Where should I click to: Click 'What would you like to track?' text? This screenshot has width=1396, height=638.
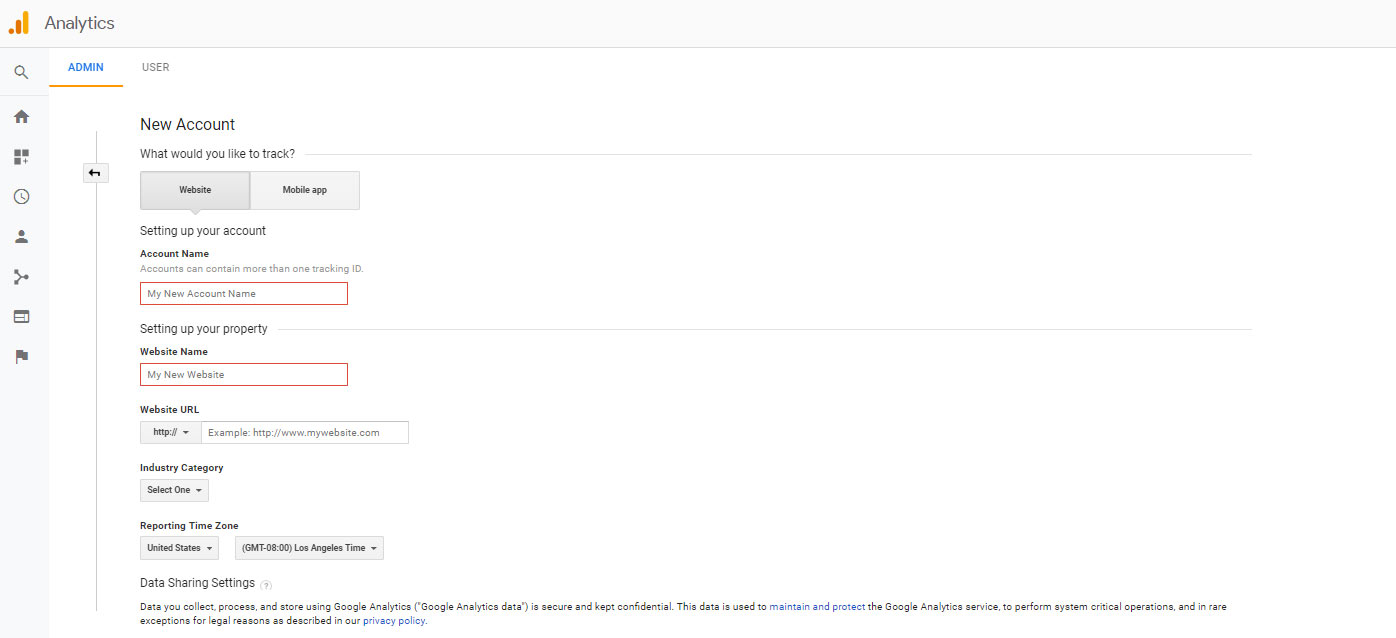click(217, 154)
